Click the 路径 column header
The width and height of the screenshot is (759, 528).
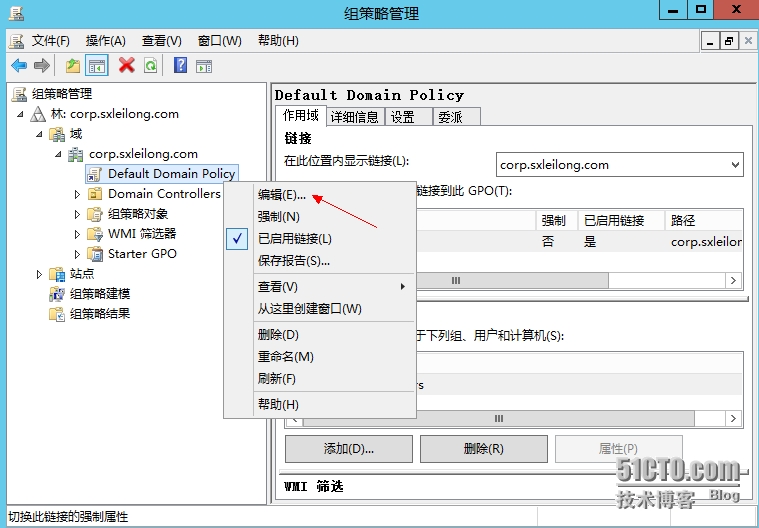[703, 221]
